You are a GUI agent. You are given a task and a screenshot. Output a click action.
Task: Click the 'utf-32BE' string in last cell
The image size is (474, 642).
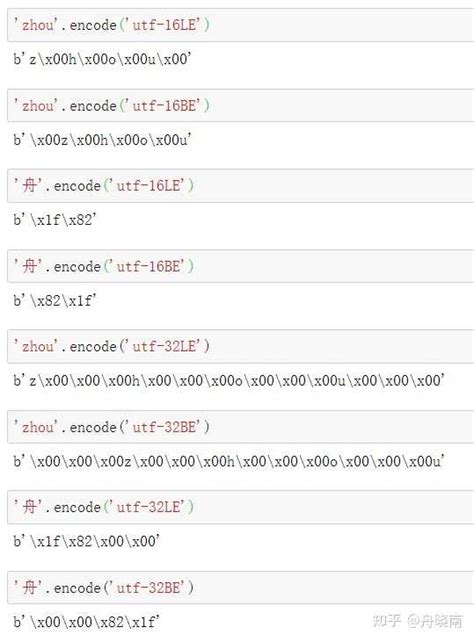(149, 588)
